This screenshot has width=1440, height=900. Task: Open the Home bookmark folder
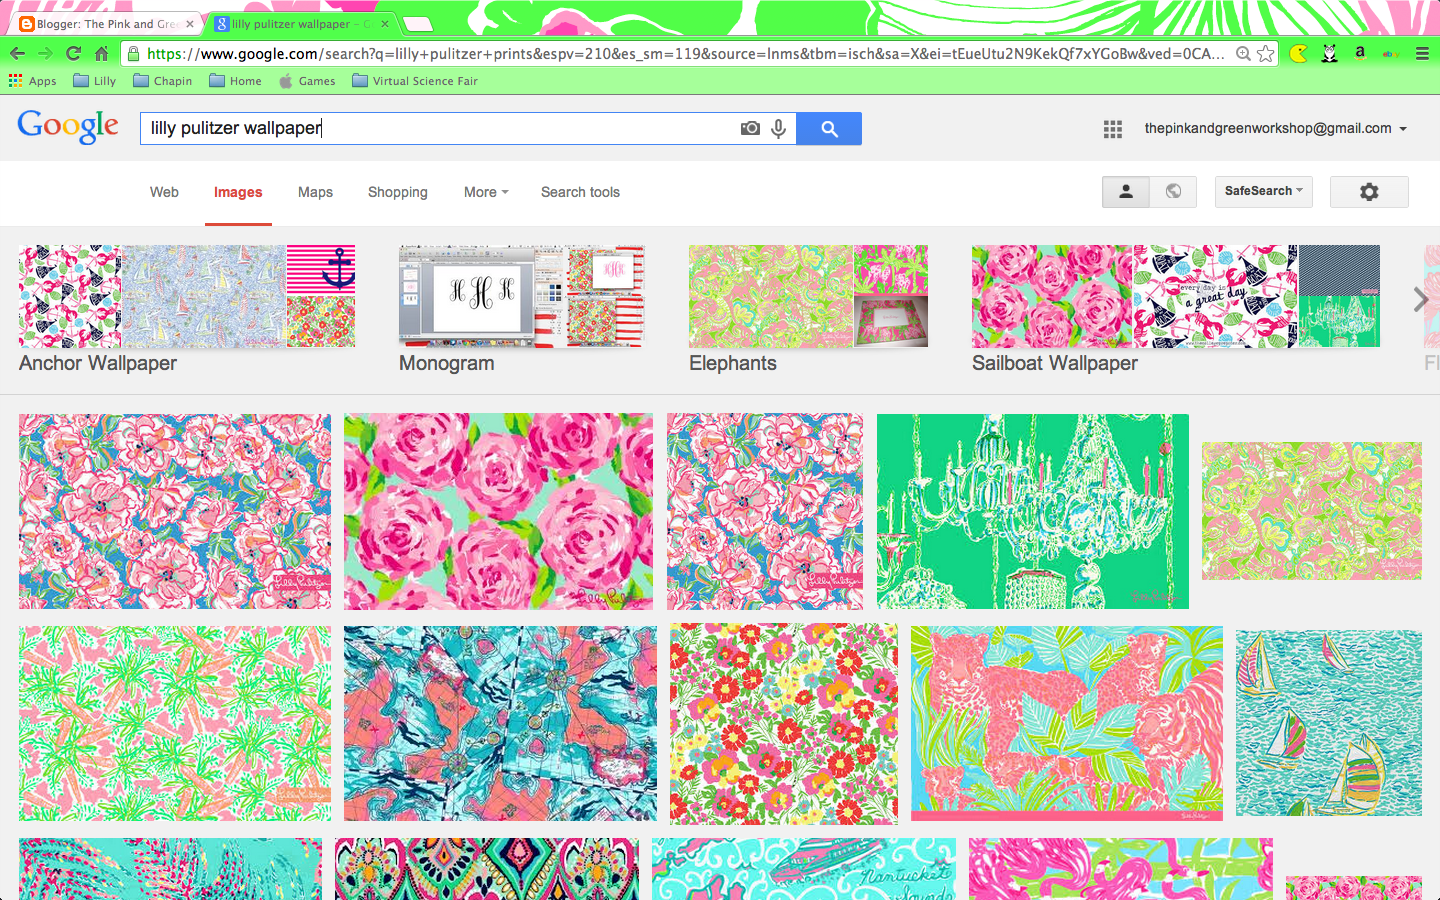click(236, 81)
